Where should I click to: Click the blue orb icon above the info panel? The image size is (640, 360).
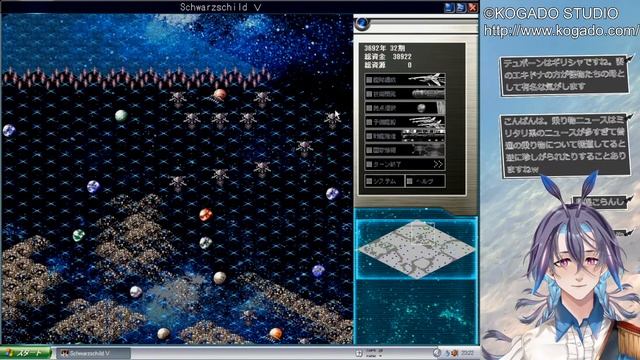tap(362, 24)
